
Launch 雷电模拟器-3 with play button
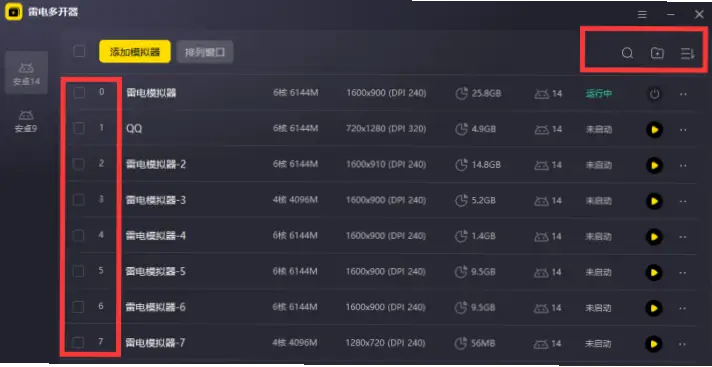coord(654,201)
